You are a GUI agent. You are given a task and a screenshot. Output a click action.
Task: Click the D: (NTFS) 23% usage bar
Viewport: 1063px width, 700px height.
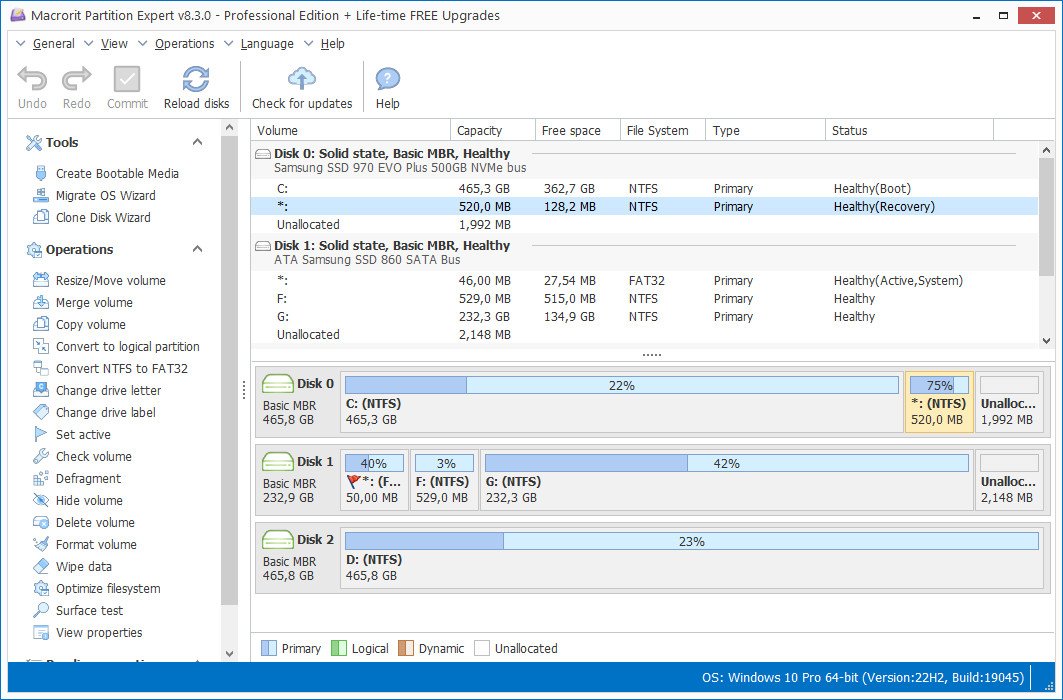pos(691,541)
